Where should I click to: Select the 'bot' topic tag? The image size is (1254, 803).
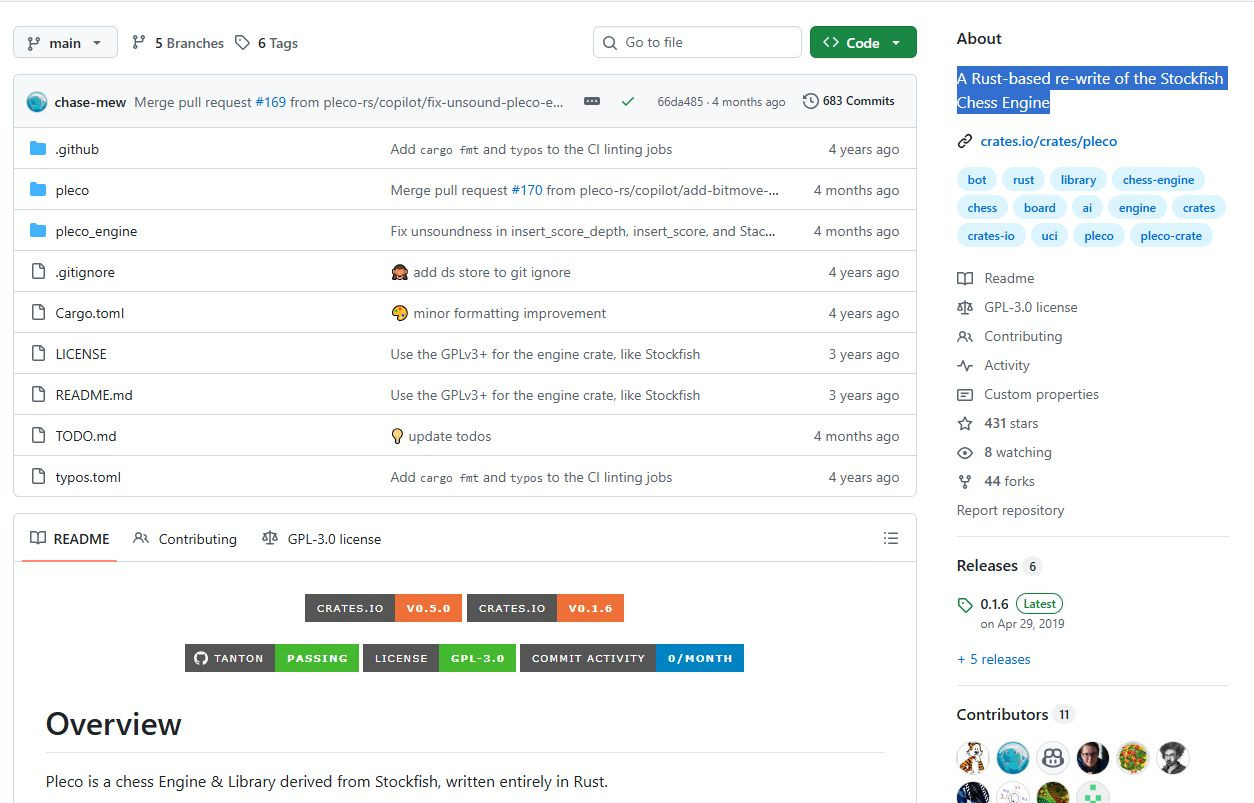pyautogui.click(x=977, y=180)
